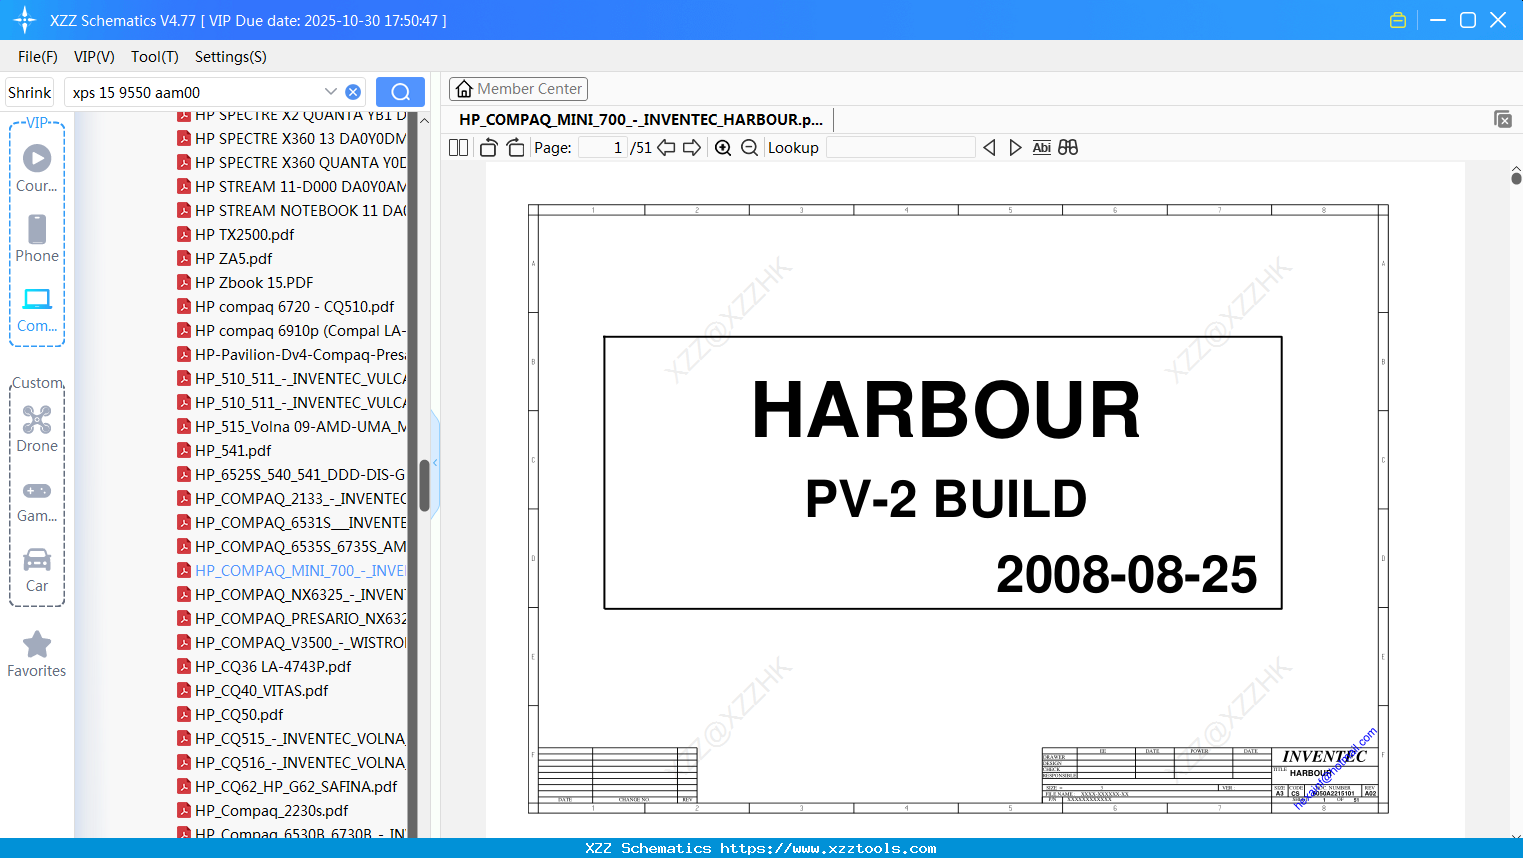
Task: Open the Car category
Action: [37, 570]
